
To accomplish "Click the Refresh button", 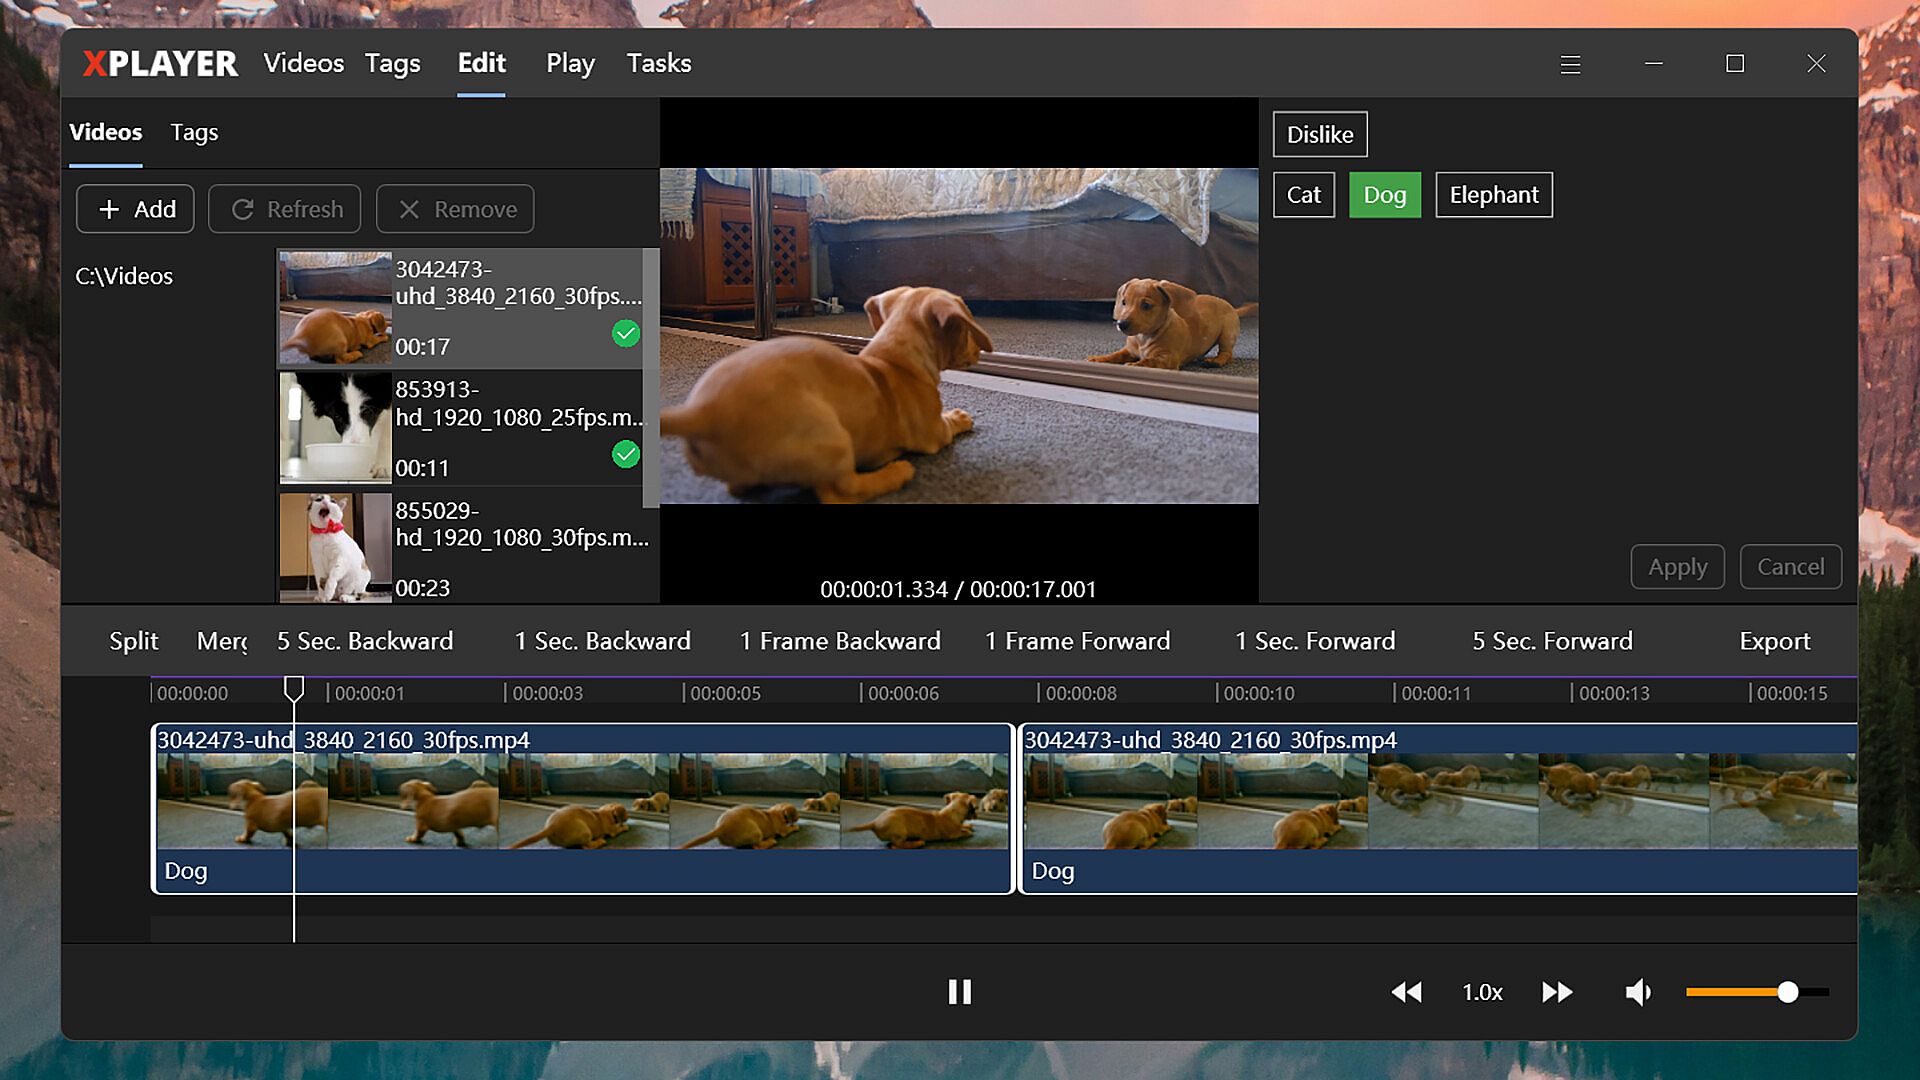I will coord(285,209).
